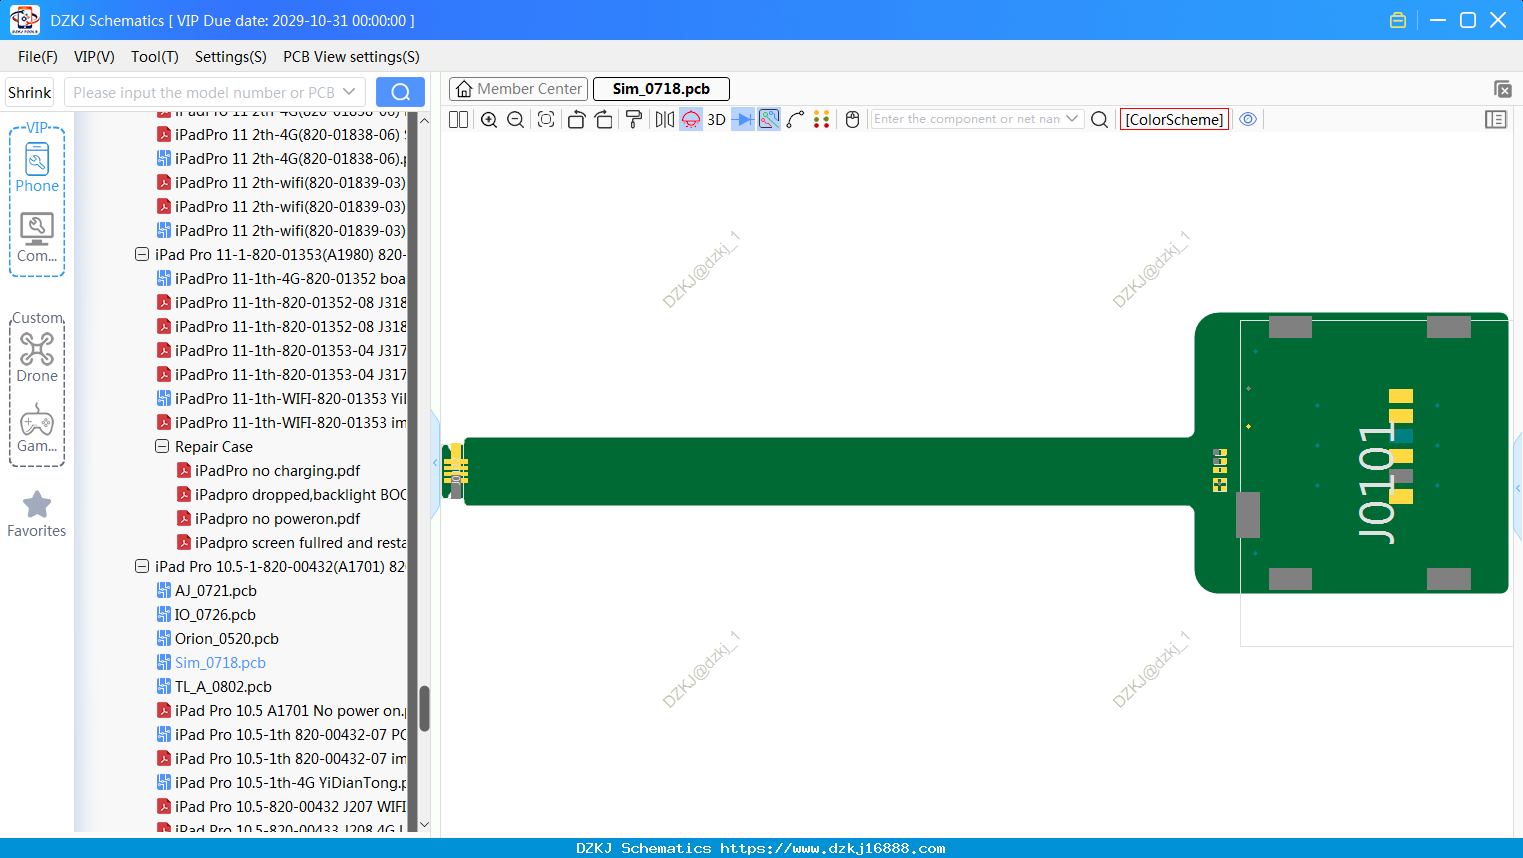Screen dimensions: 1523x858
Task: Focus the model number or PCB input
Action: pos(204,92)
